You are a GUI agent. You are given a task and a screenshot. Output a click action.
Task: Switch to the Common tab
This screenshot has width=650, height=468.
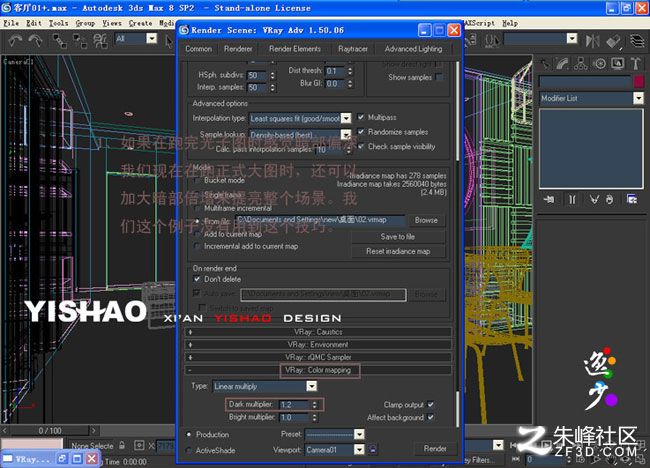tap(199, 49)
